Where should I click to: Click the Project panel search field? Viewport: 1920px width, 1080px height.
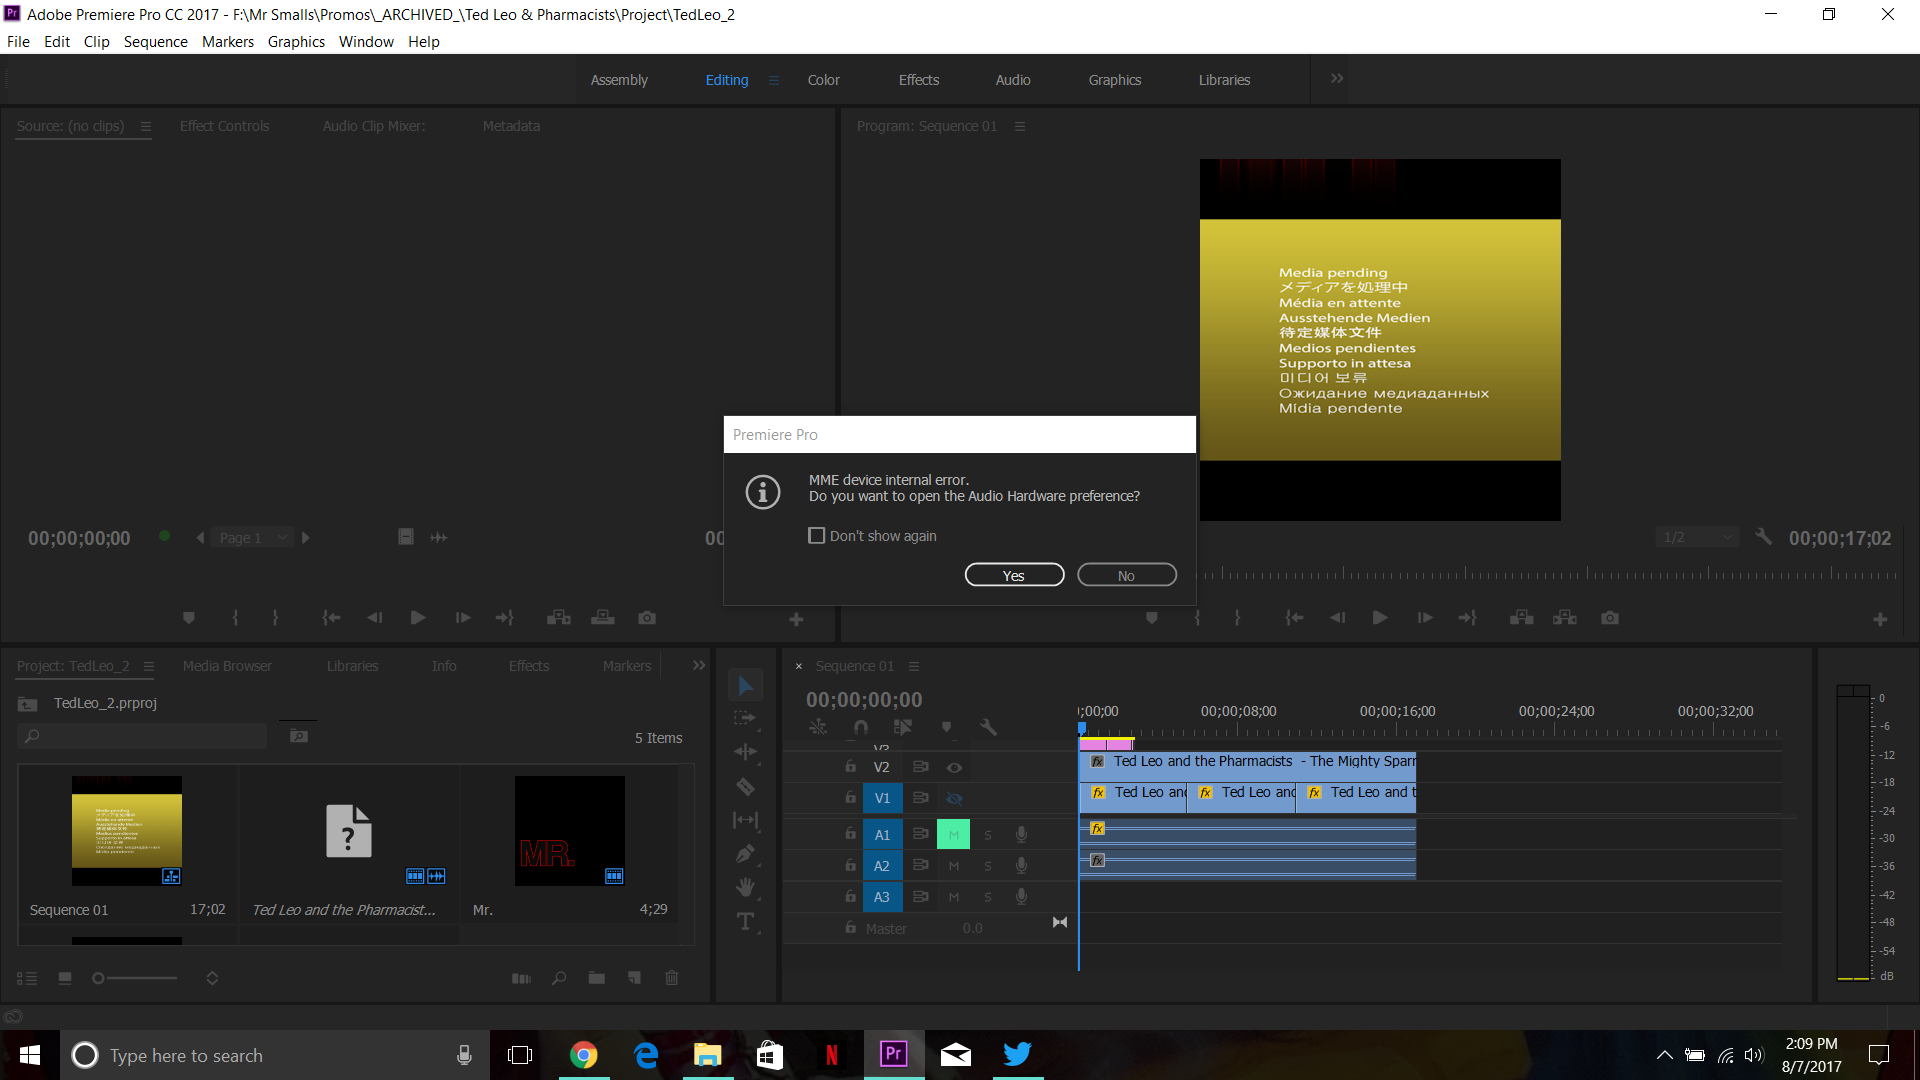click(x=143, y=736)
